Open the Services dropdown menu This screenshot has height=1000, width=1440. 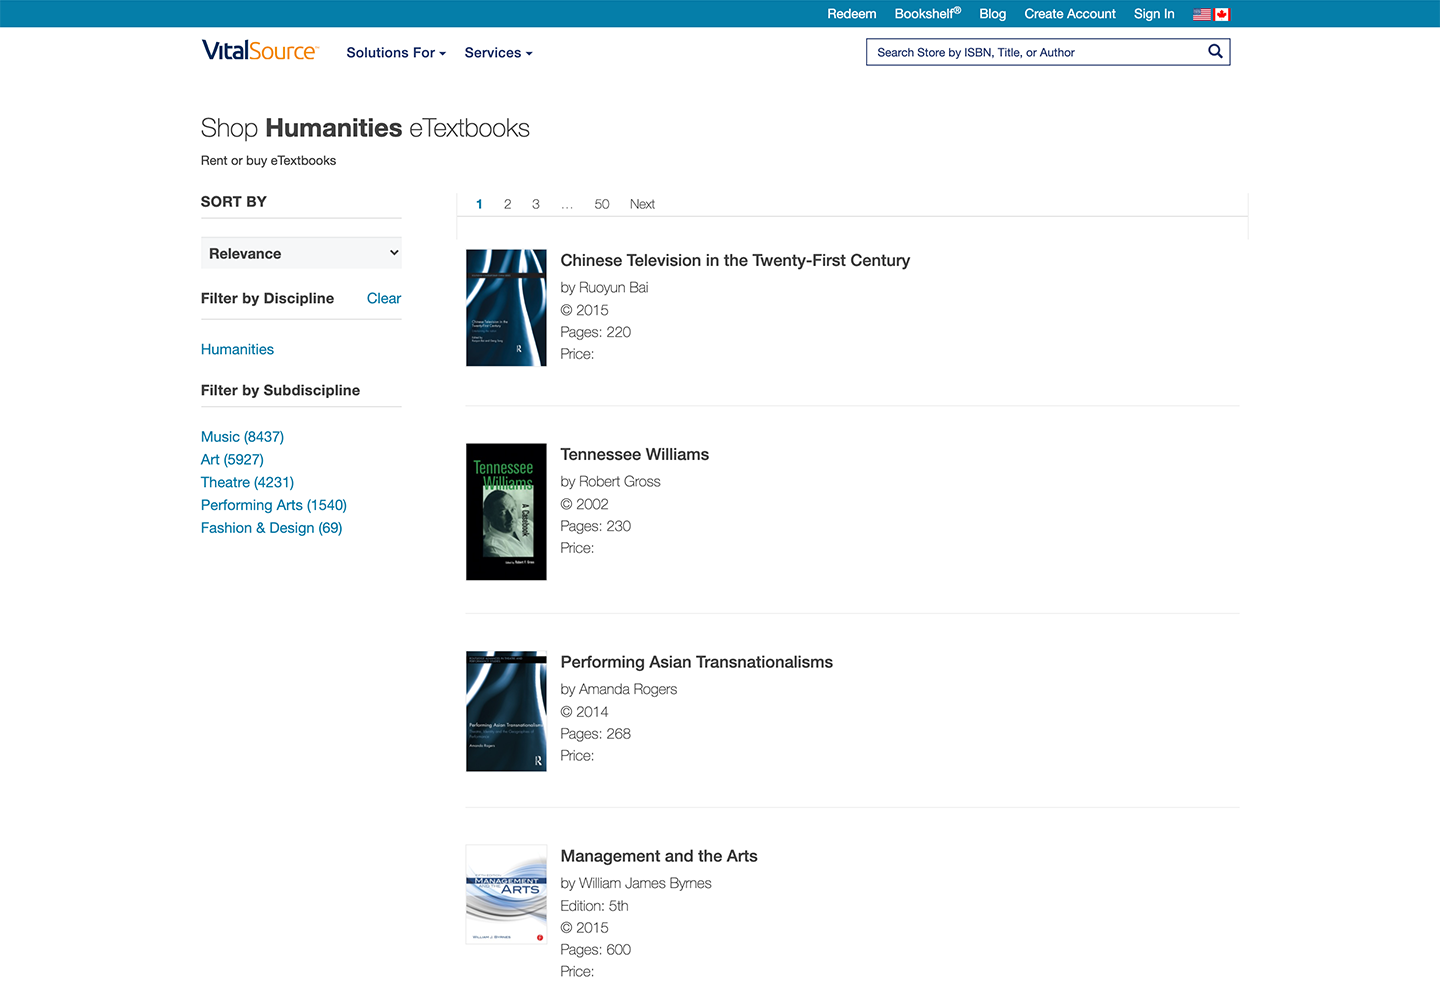tap(498, 53)
